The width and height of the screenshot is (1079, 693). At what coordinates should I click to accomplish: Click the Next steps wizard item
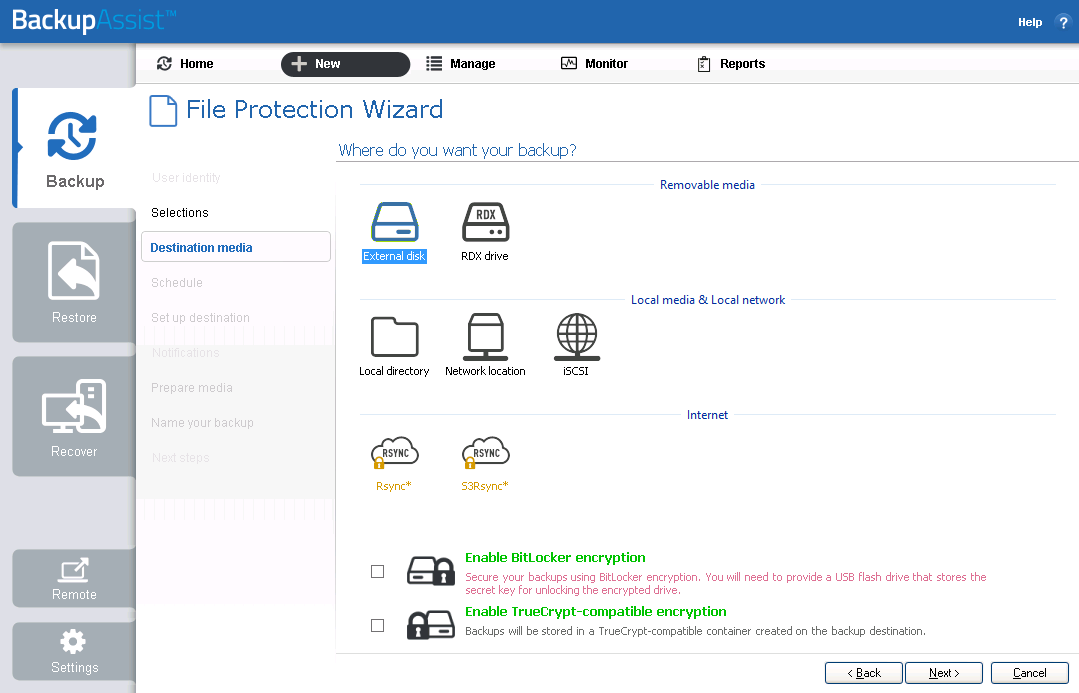[x=180, y=458]
